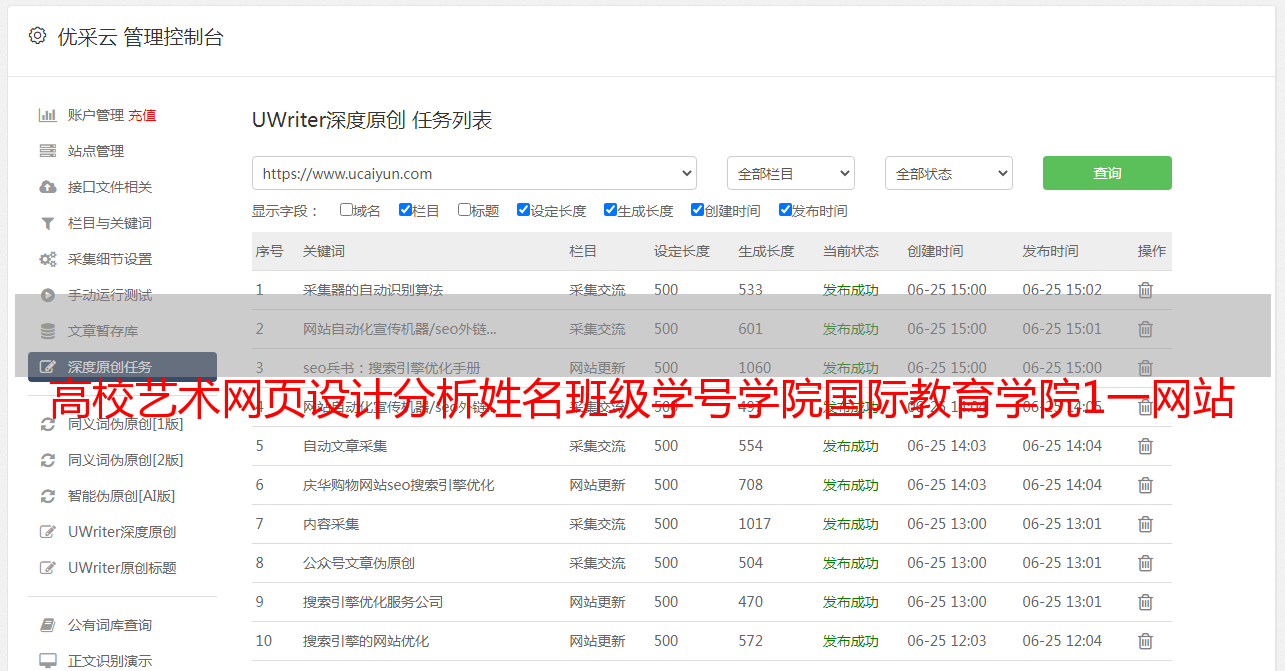Click the green 查询 button
The width and height of the screenshot is (1285, 671).
1106,173
